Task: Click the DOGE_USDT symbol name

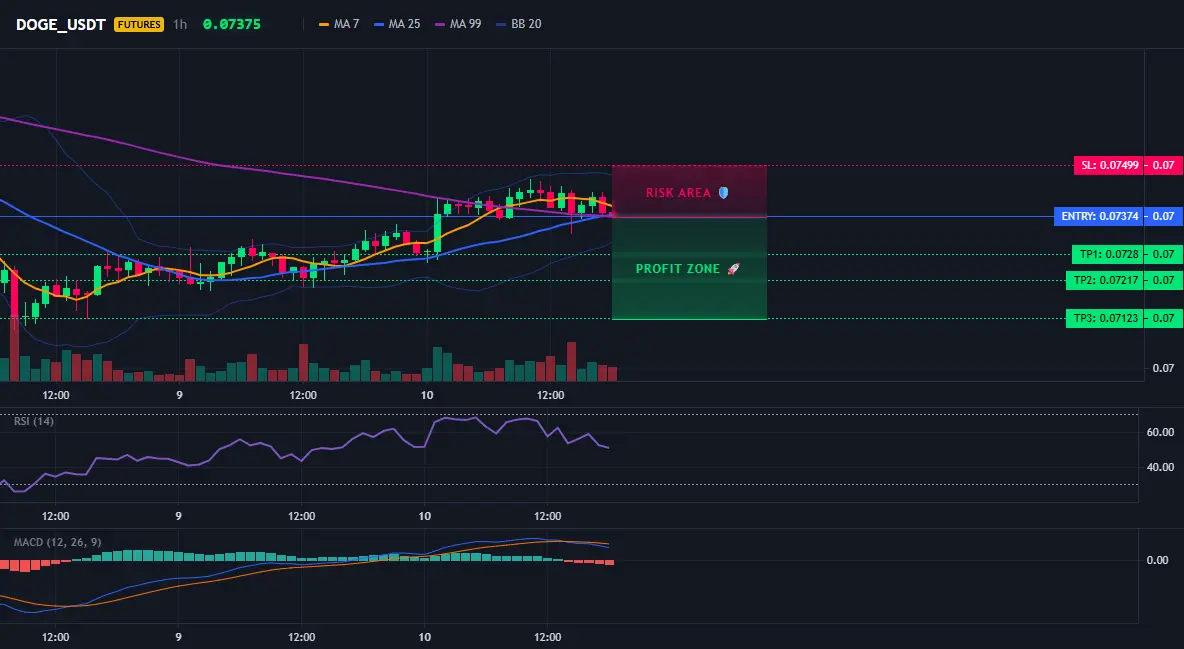Action: pyautogui.click(x=60, y=24)
